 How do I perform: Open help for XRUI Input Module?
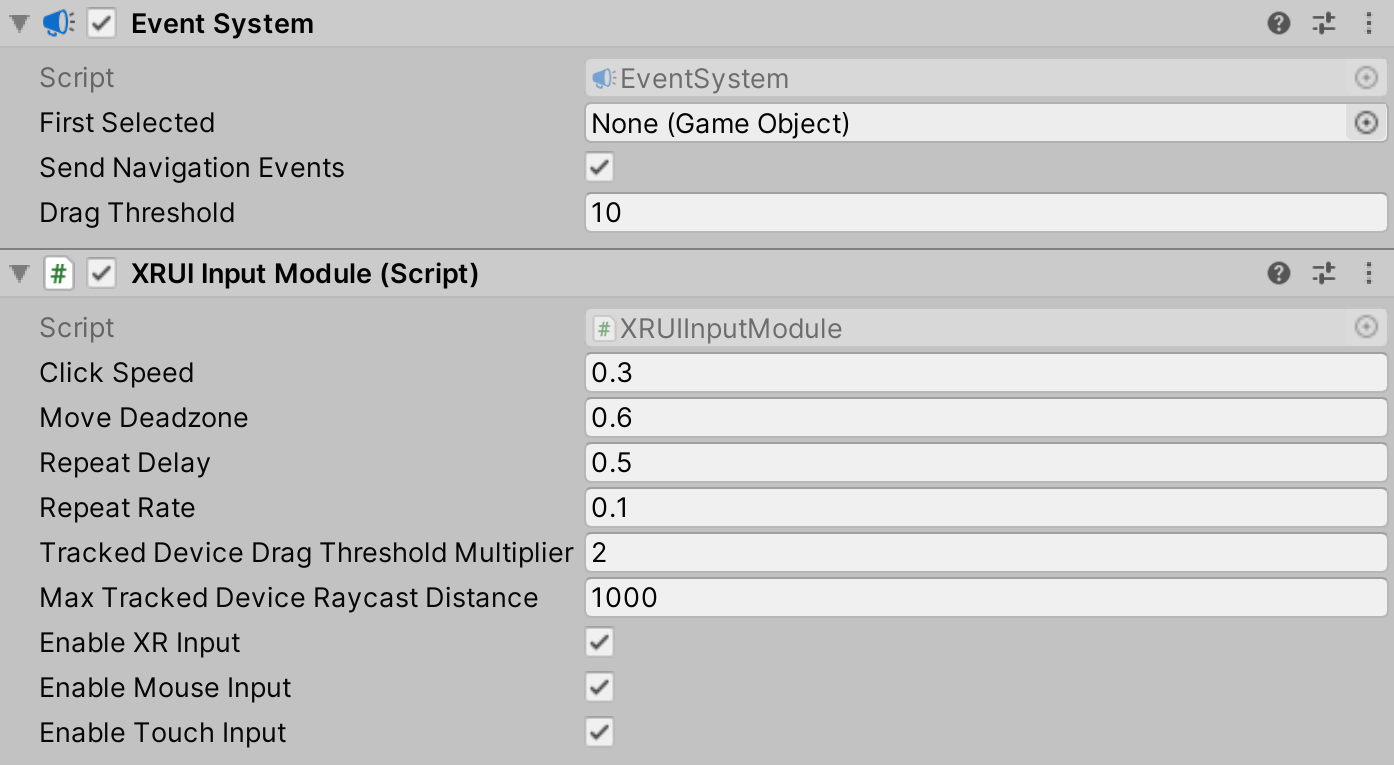(1279, 273)
